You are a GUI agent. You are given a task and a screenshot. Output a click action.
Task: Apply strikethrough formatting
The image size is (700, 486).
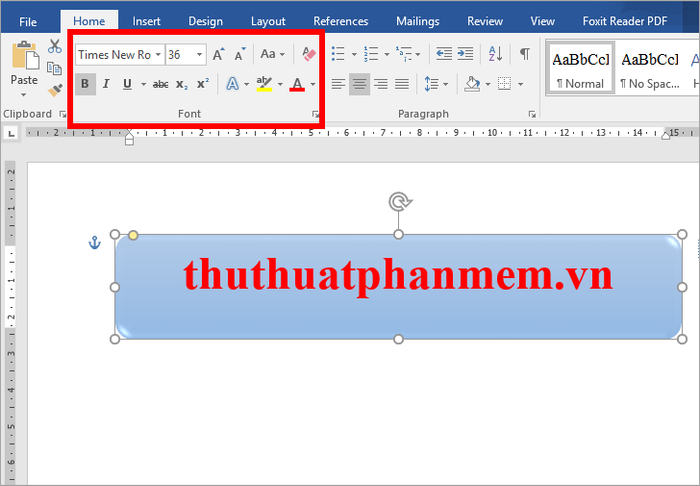point(160,84)
